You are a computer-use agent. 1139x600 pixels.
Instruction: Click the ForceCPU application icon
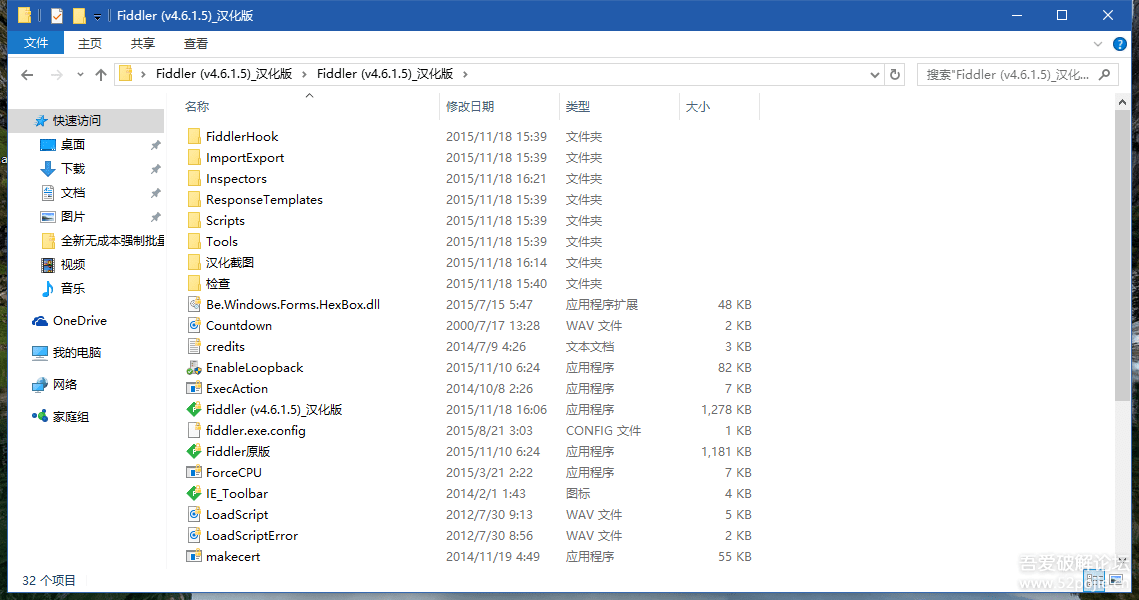point(193,473)
